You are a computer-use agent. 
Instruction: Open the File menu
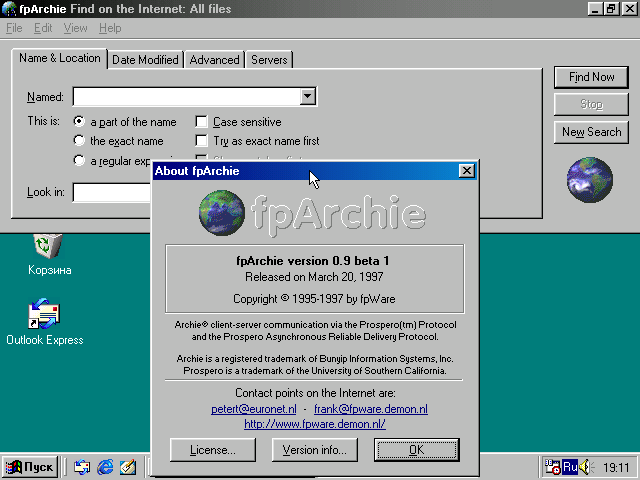[14, 28]
